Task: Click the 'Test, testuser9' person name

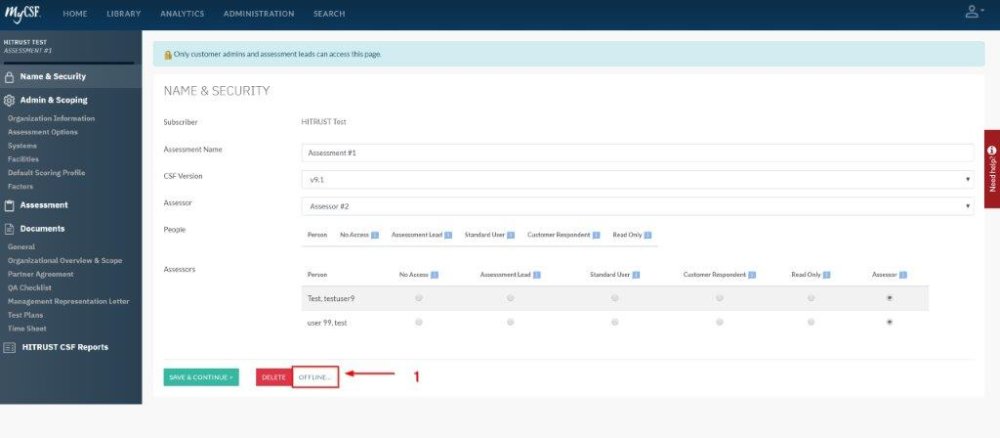Action: coord(329,298)
